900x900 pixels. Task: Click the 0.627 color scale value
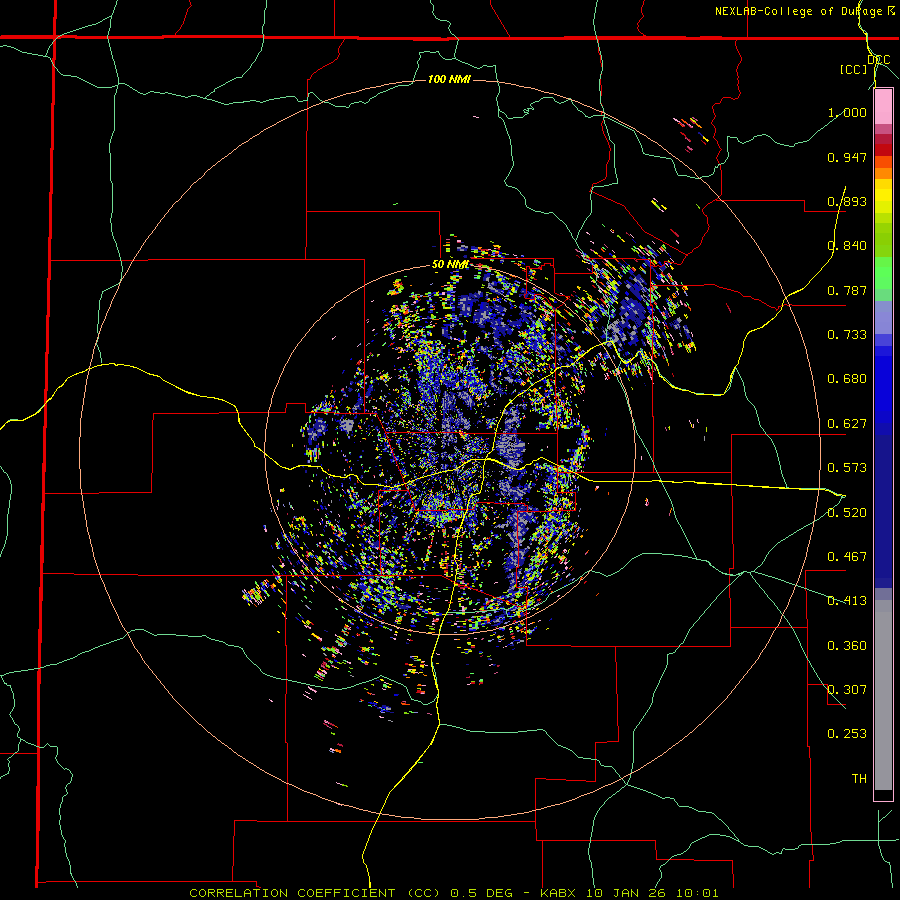click(x=847, y=424)
